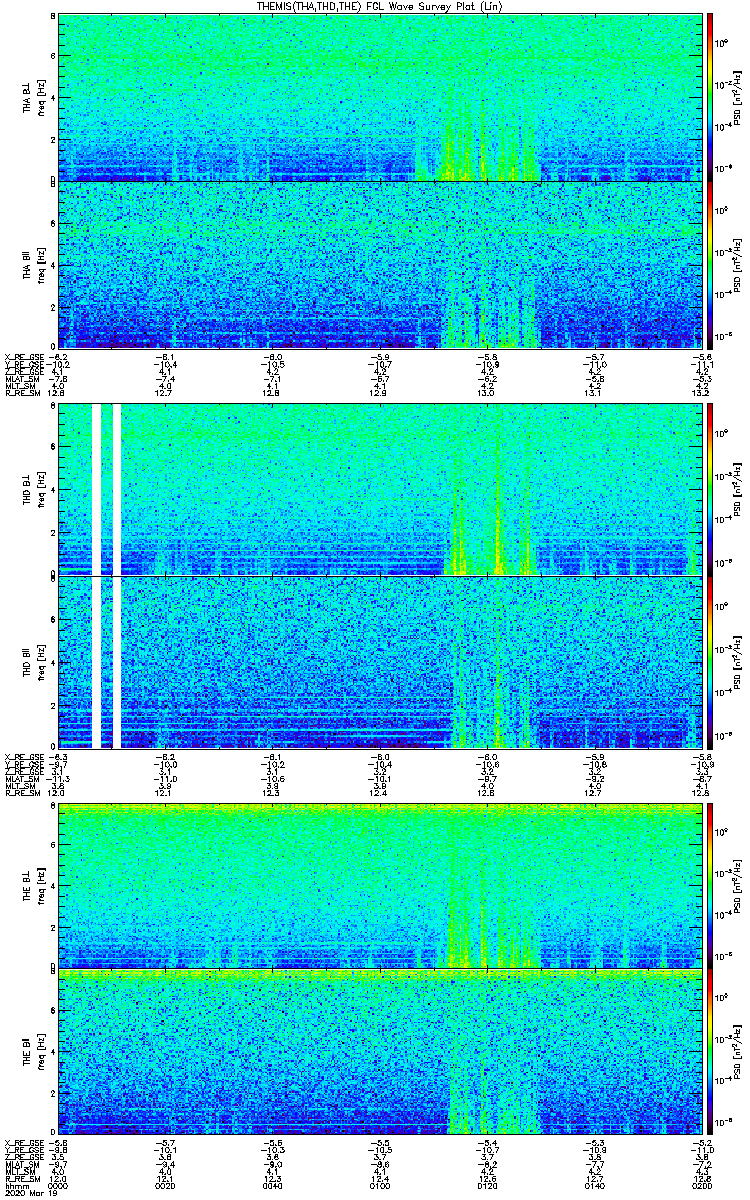Image resolution: width=750 pixels, height=1200 pixels.
Task: Click the R_RE_SM row label under the THD panels
Action: (x=22, y=794)
